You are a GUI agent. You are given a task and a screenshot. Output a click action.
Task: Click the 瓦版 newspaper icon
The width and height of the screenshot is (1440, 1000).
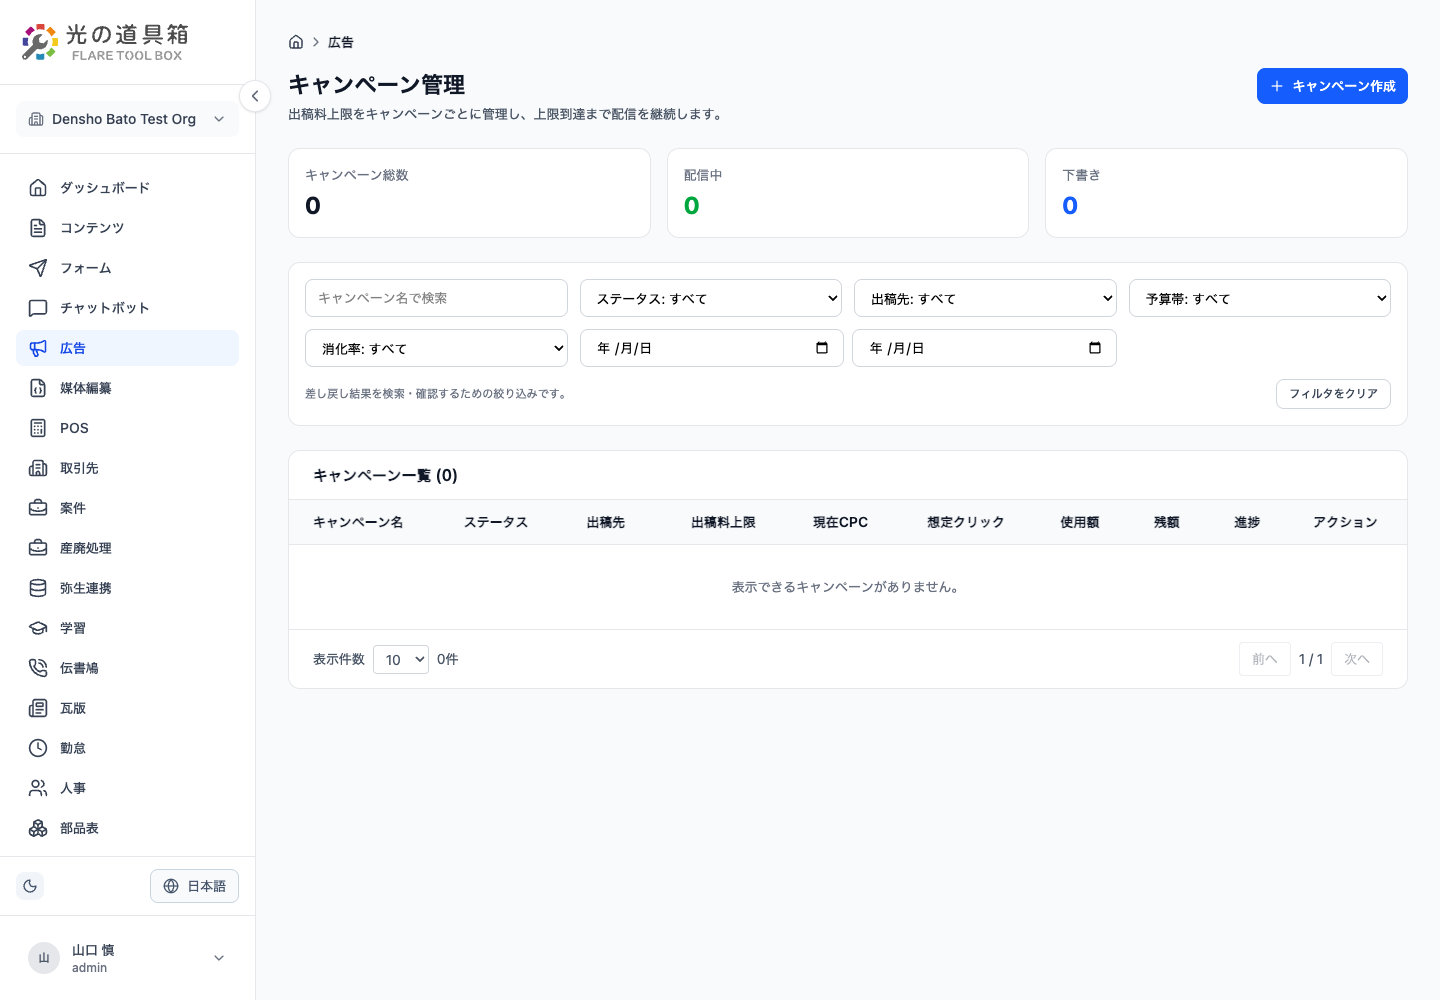(x=38, y=708)
